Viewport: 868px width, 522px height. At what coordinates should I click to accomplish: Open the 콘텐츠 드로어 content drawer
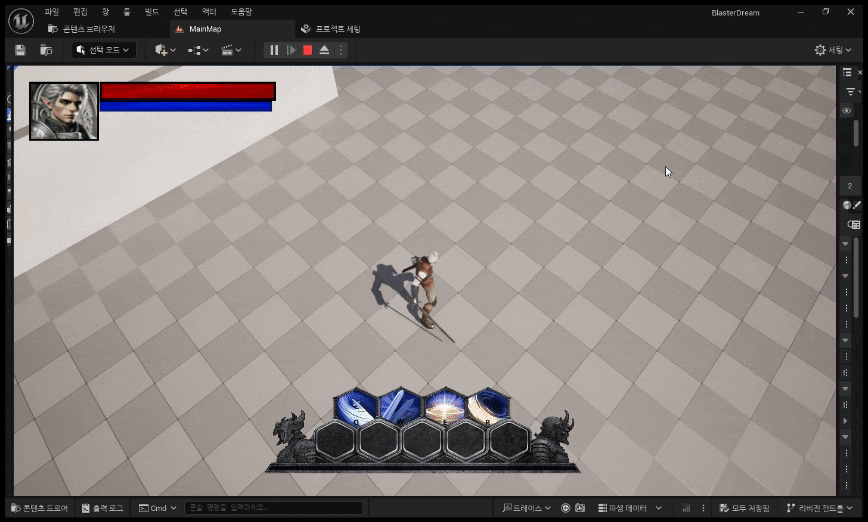(40, 508)
